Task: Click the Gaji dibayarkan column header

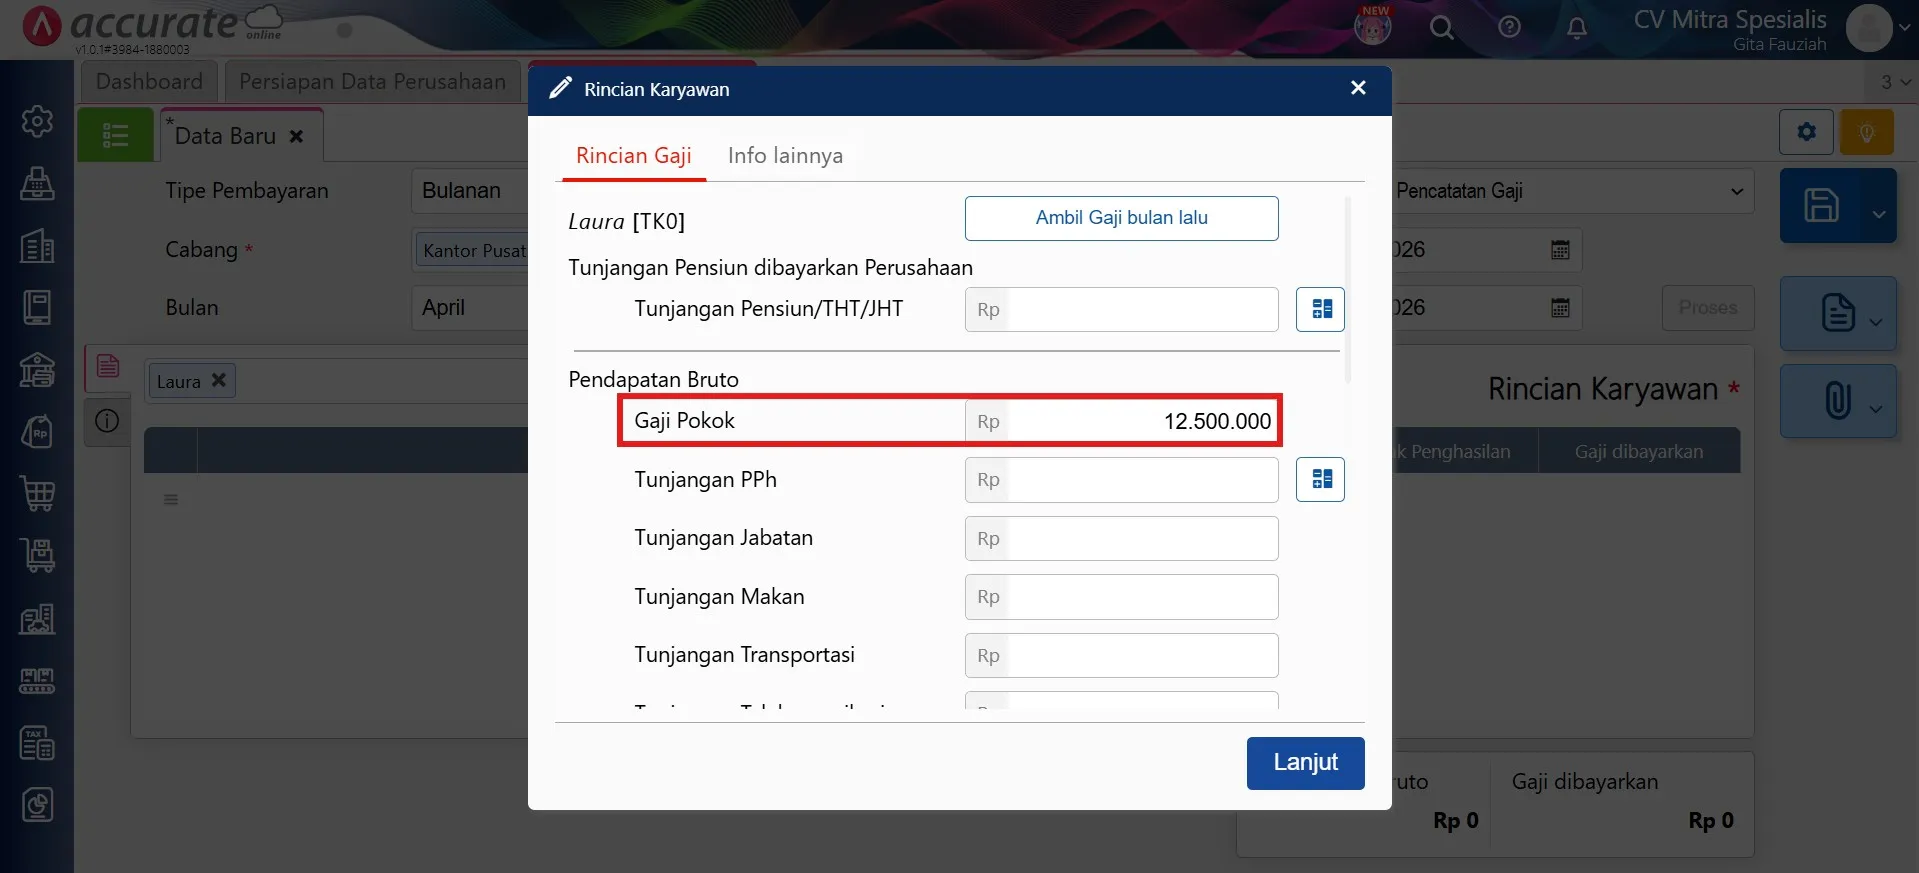Action: (1638, 452)
